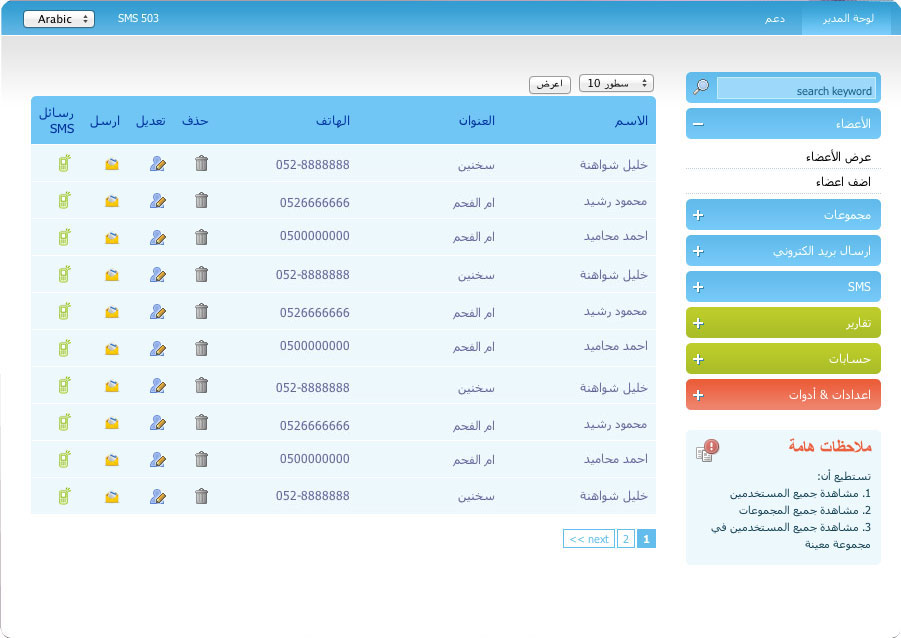The image size is (901, 638).
Task: Go to next page of results
Action: coord(588,539)
